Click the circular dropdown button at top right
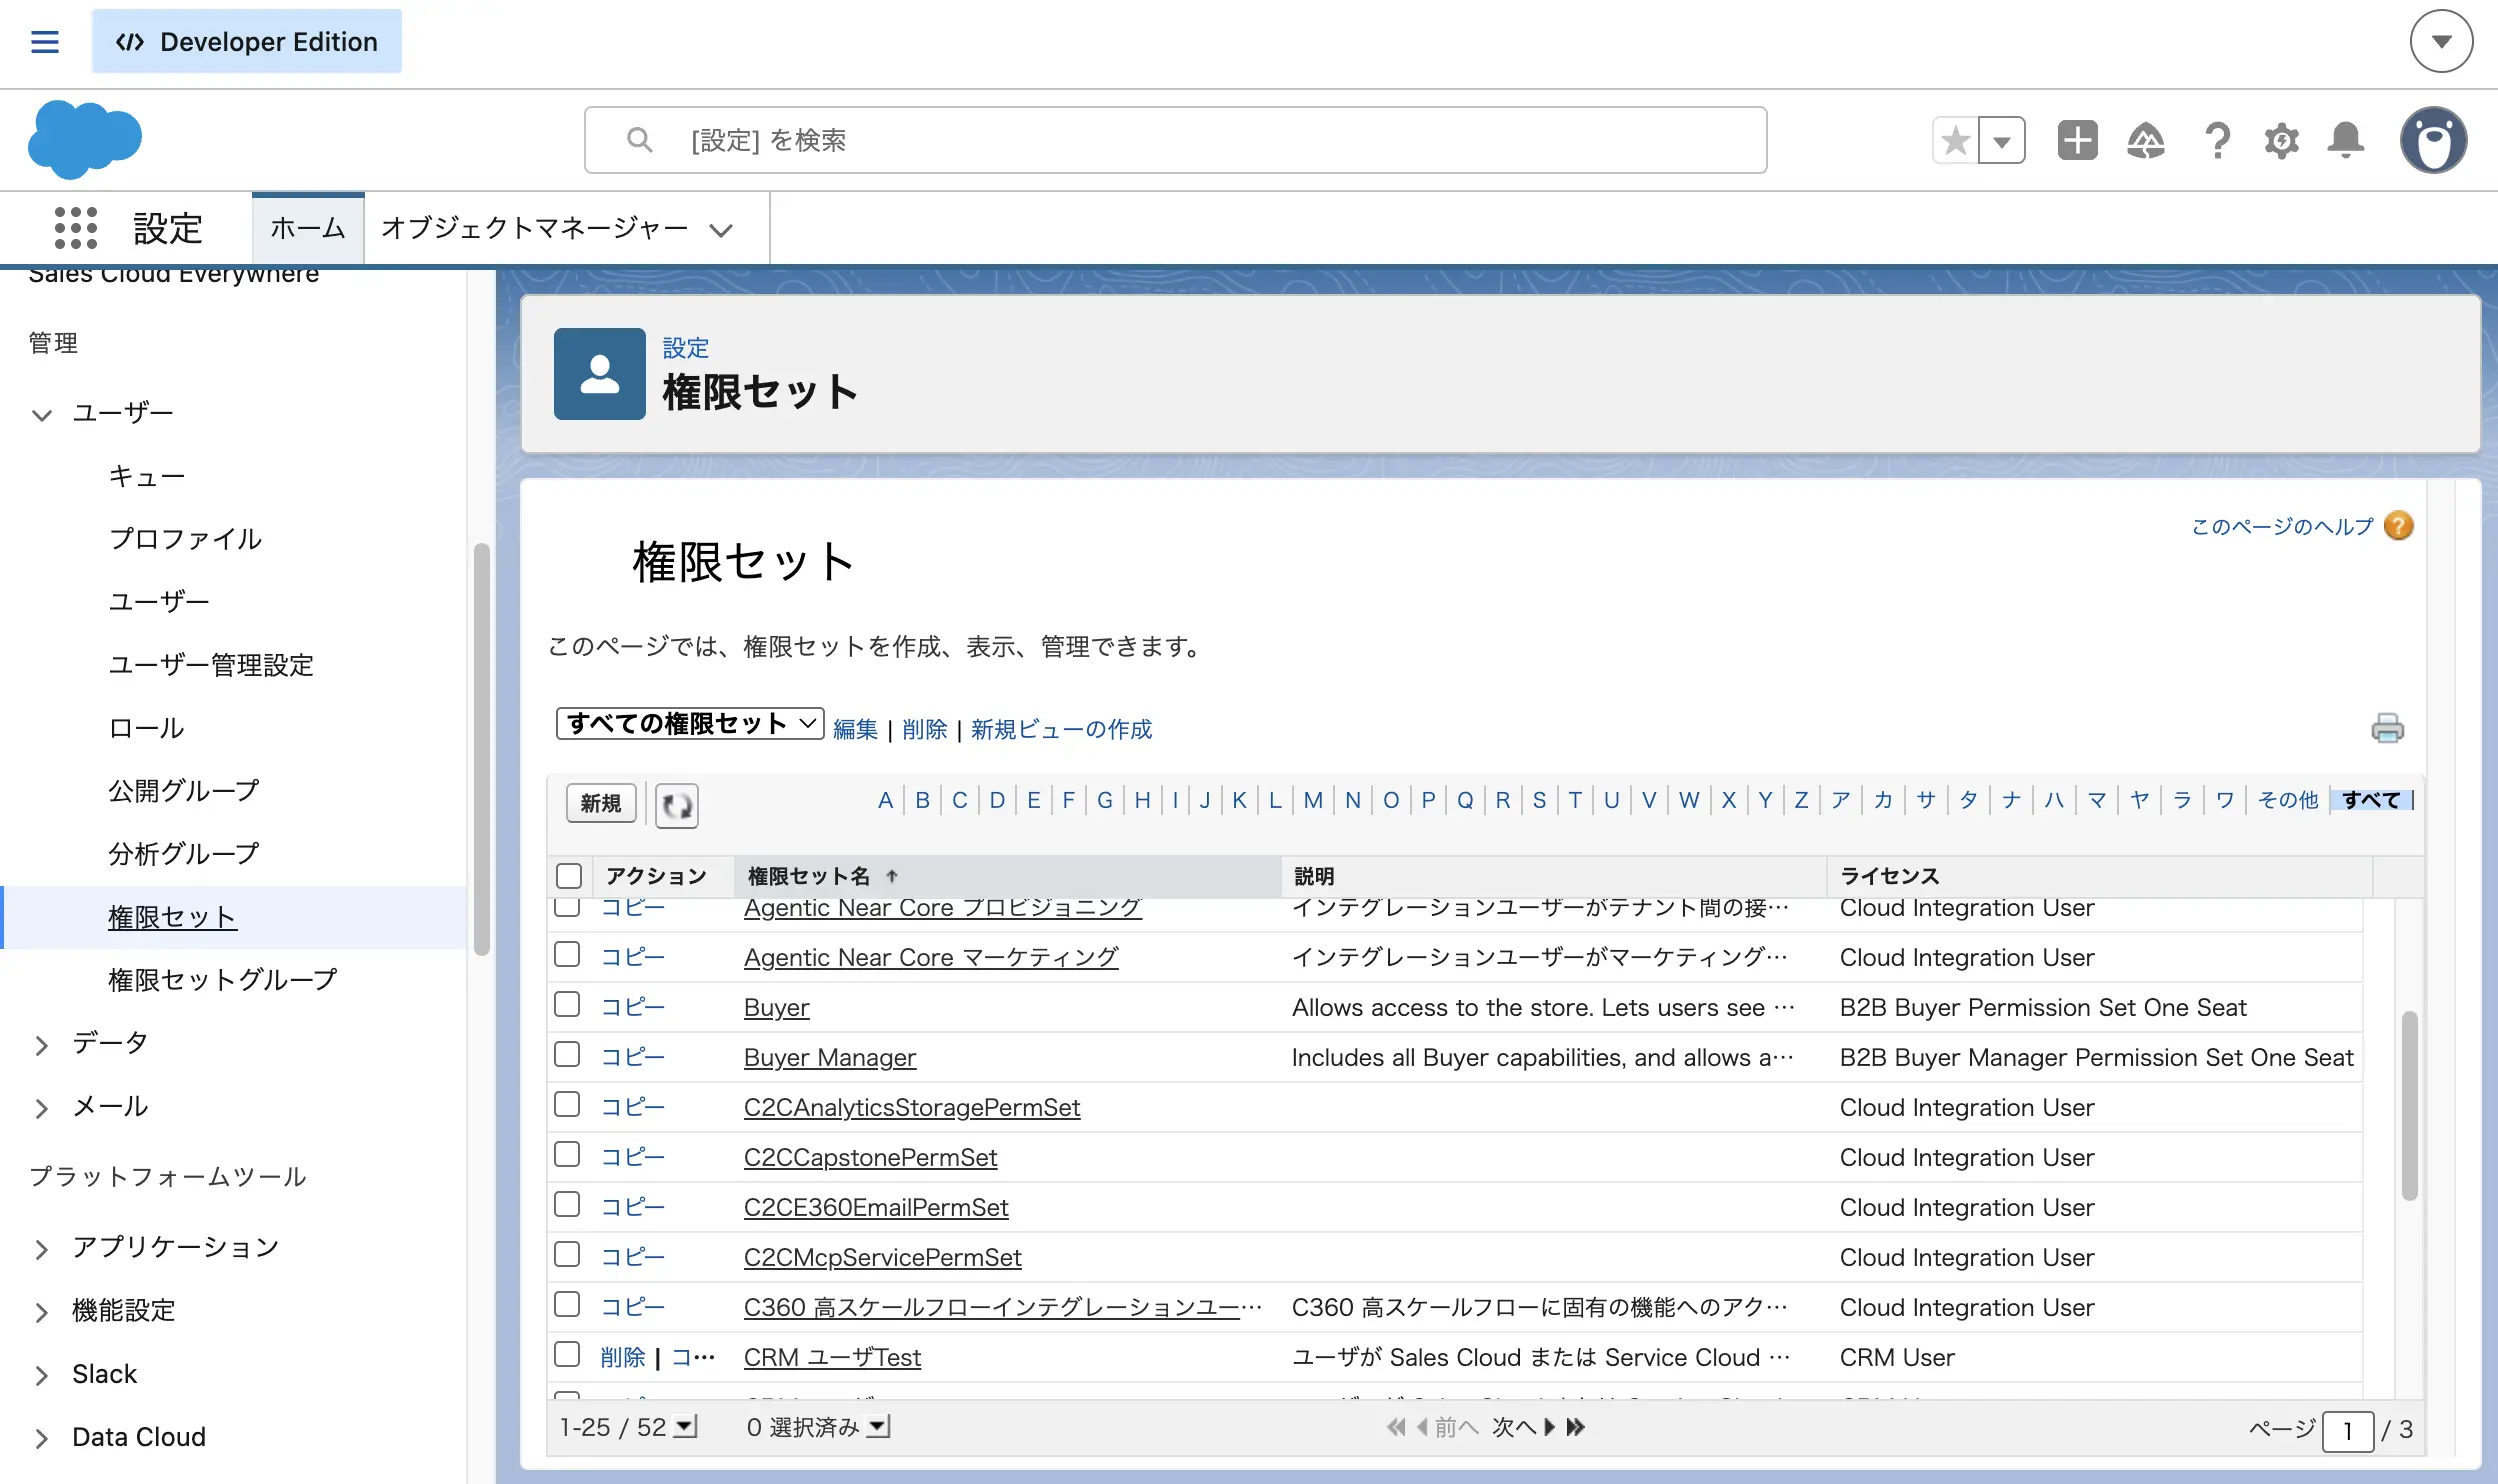 pos(2441,41)
